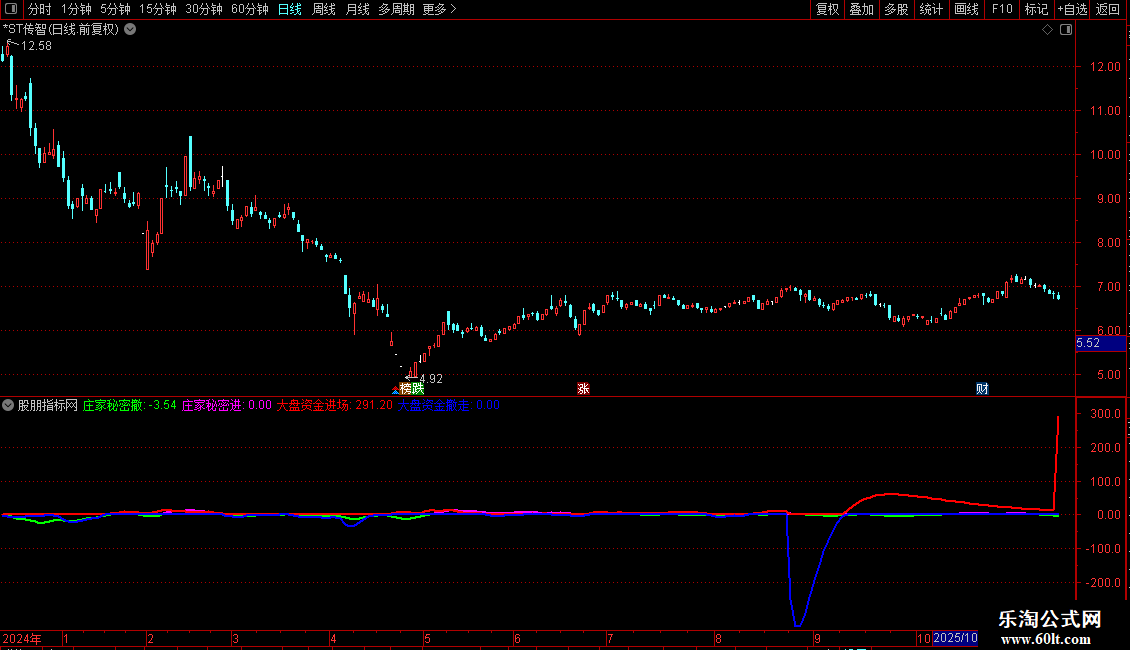
Task: Toggle the right side panel icon
Action: (x=1066, y=30)
